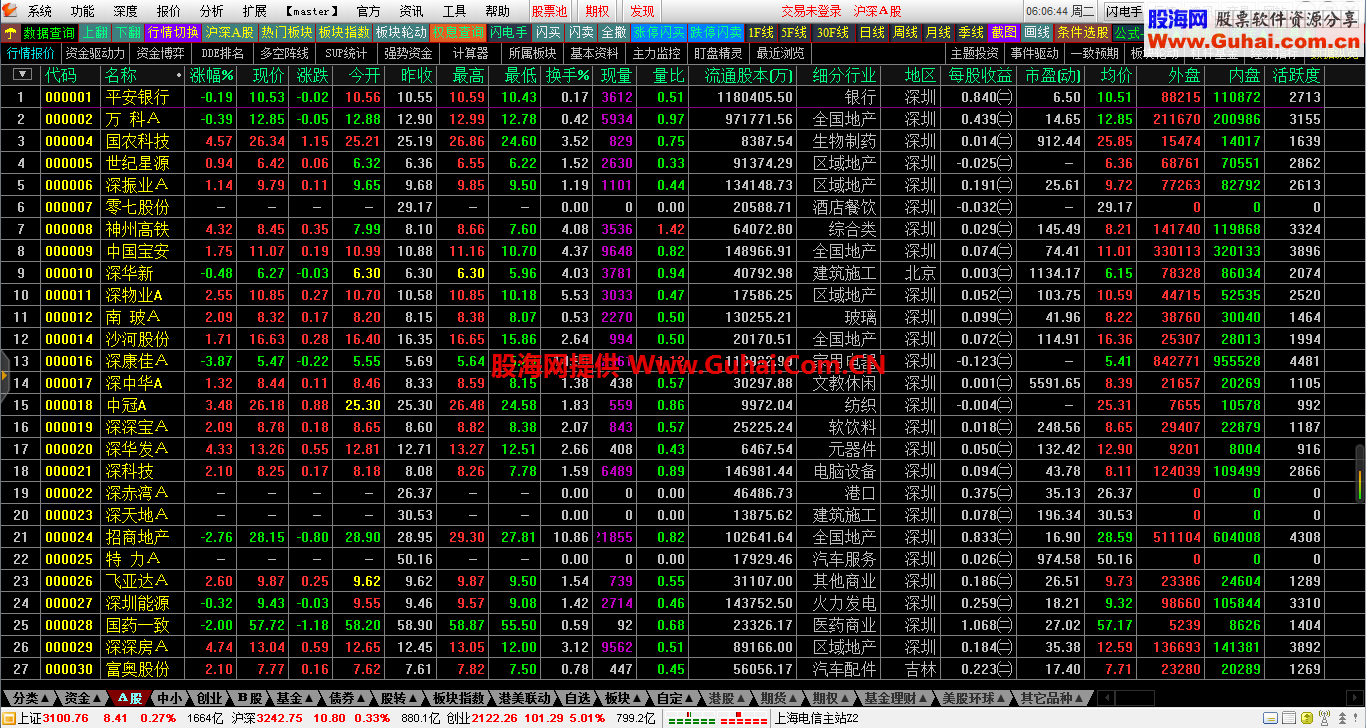Open the column selector dropdown left of 代码

coord(22,75)
